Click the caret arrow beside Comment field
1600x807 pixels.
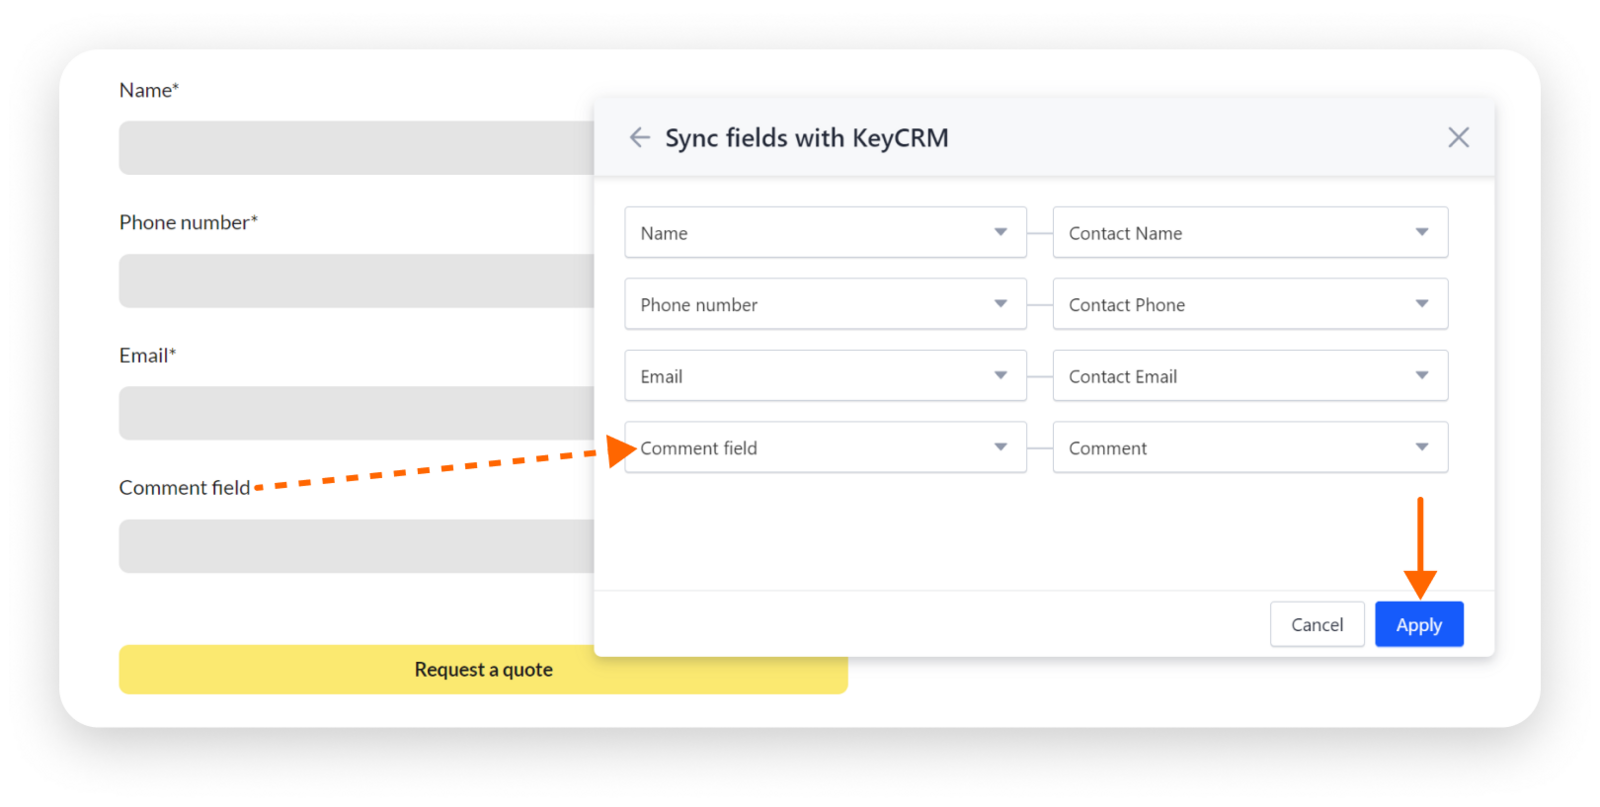pos(1000,447)
